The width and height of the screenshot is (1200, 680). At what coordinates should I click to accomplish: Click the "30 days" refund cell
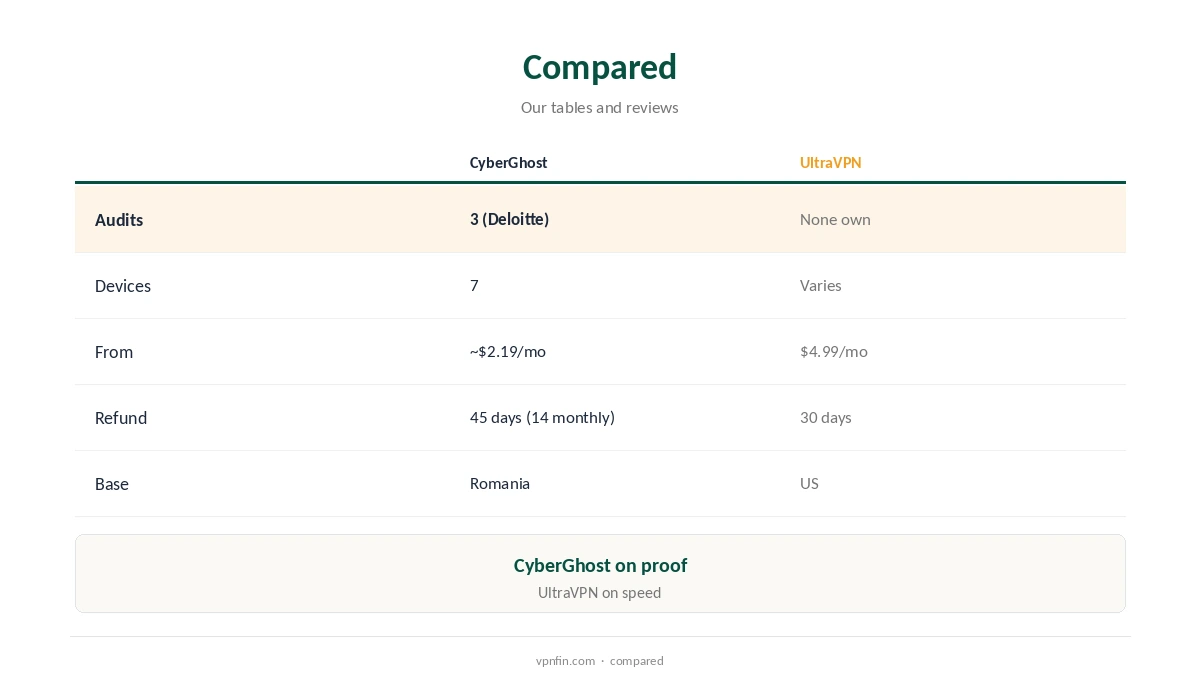point(826,417)
